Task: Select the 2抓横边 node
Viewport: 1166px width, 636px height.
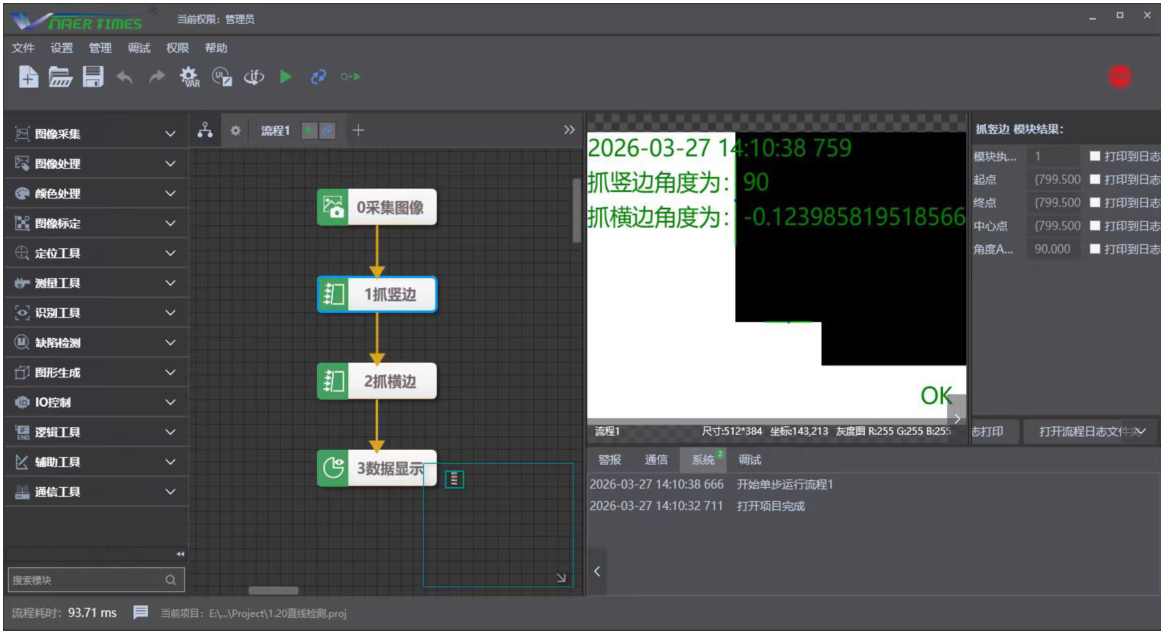Action: pyautogui.click(x=377, y=382)
